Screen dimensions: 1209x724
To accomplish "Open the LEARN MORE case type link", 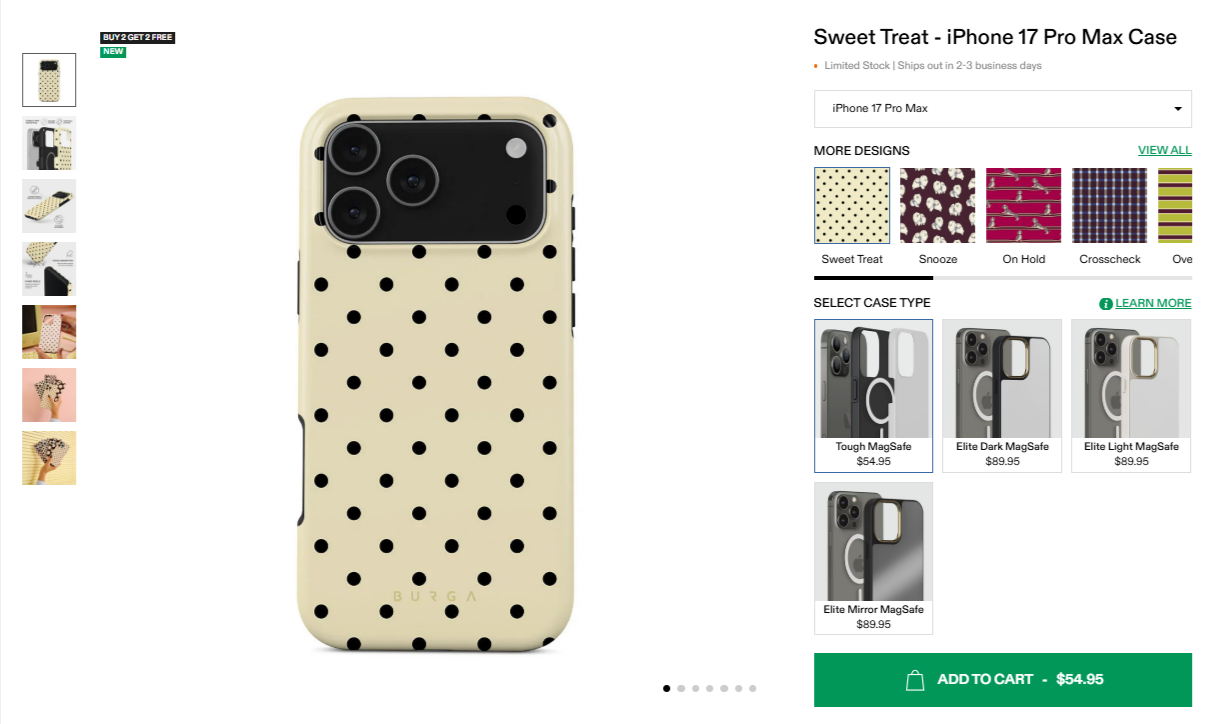I will coord(1152,303).
